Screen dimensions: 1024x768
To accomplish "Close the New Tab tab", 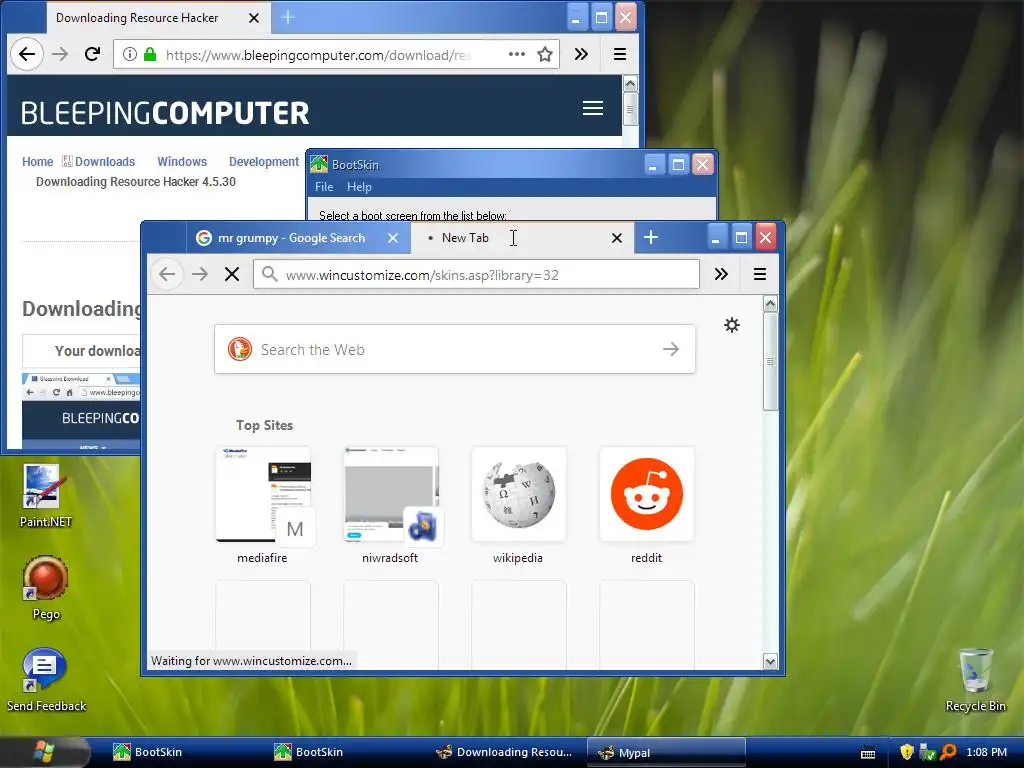I will (616, 238).
